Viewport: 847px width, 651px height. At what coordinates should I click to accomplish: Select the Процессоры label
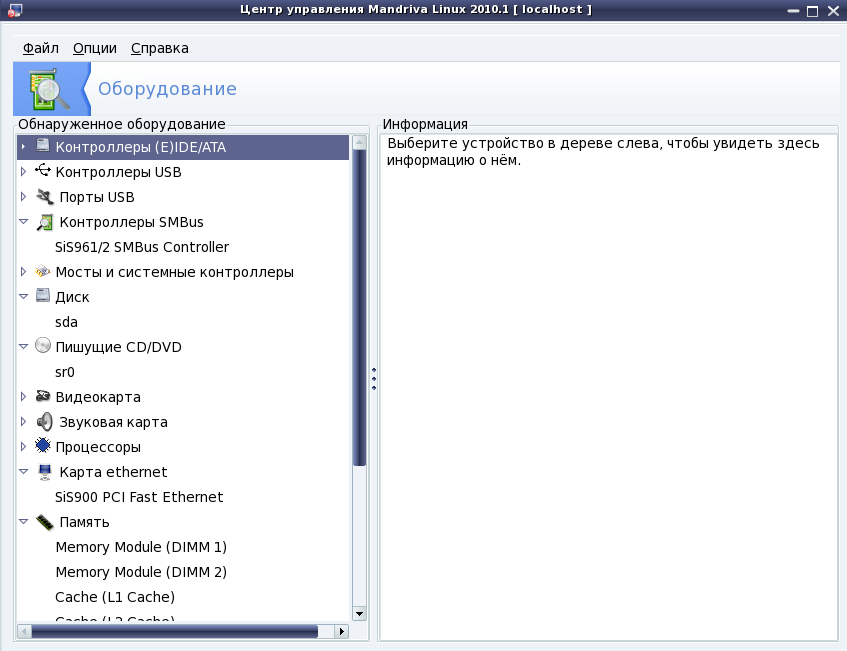click(x=98, y=447)
